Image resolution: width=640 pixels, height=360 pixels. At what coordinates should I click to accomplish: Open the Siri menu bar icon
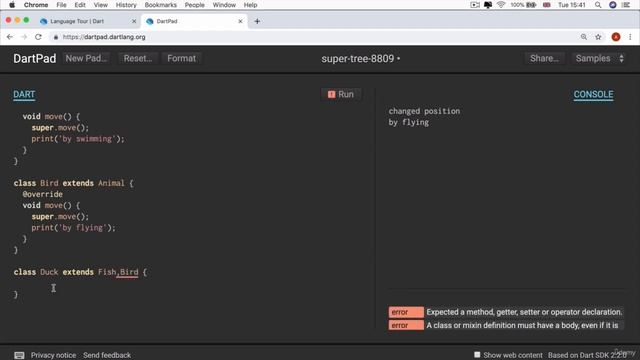point(613,5)
